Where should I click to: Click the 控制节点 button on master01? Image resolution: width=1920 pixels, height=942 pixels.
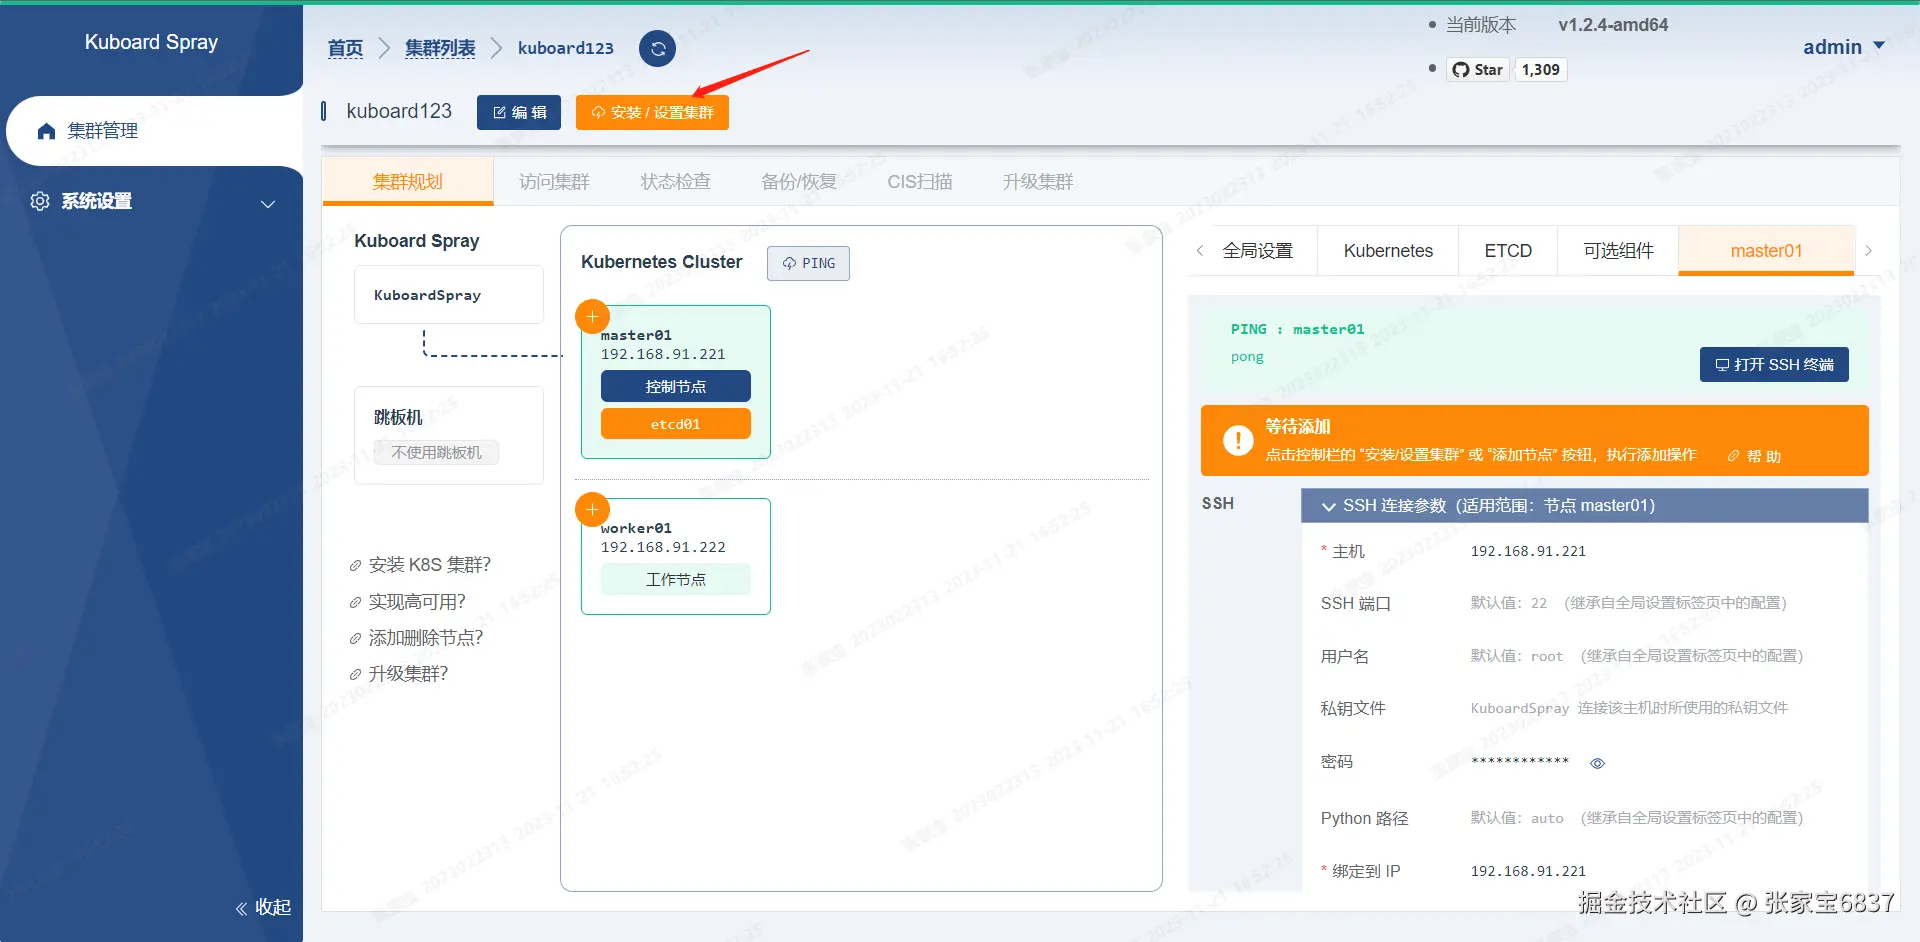click(x=676, y=386)
